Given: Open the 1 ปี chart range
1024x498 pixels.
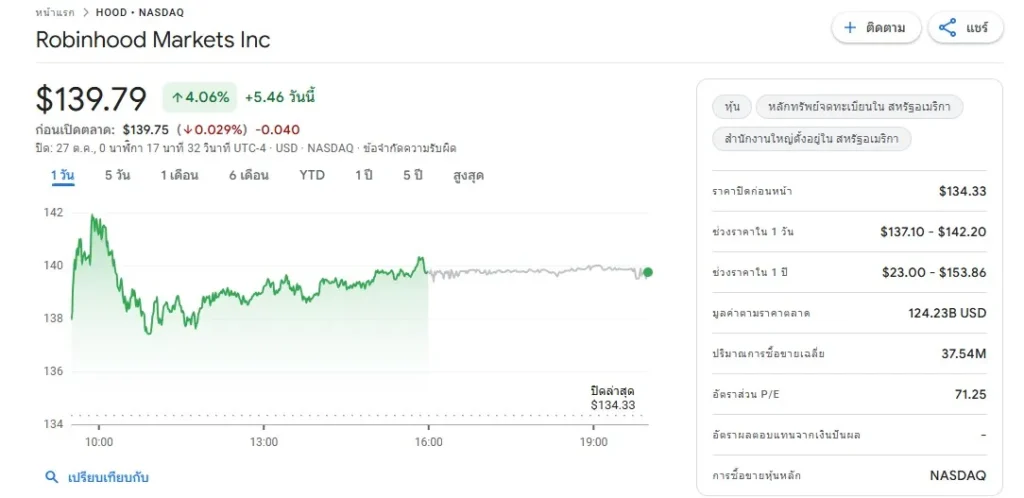Looking at the screenshot, I should pos(364,176).
